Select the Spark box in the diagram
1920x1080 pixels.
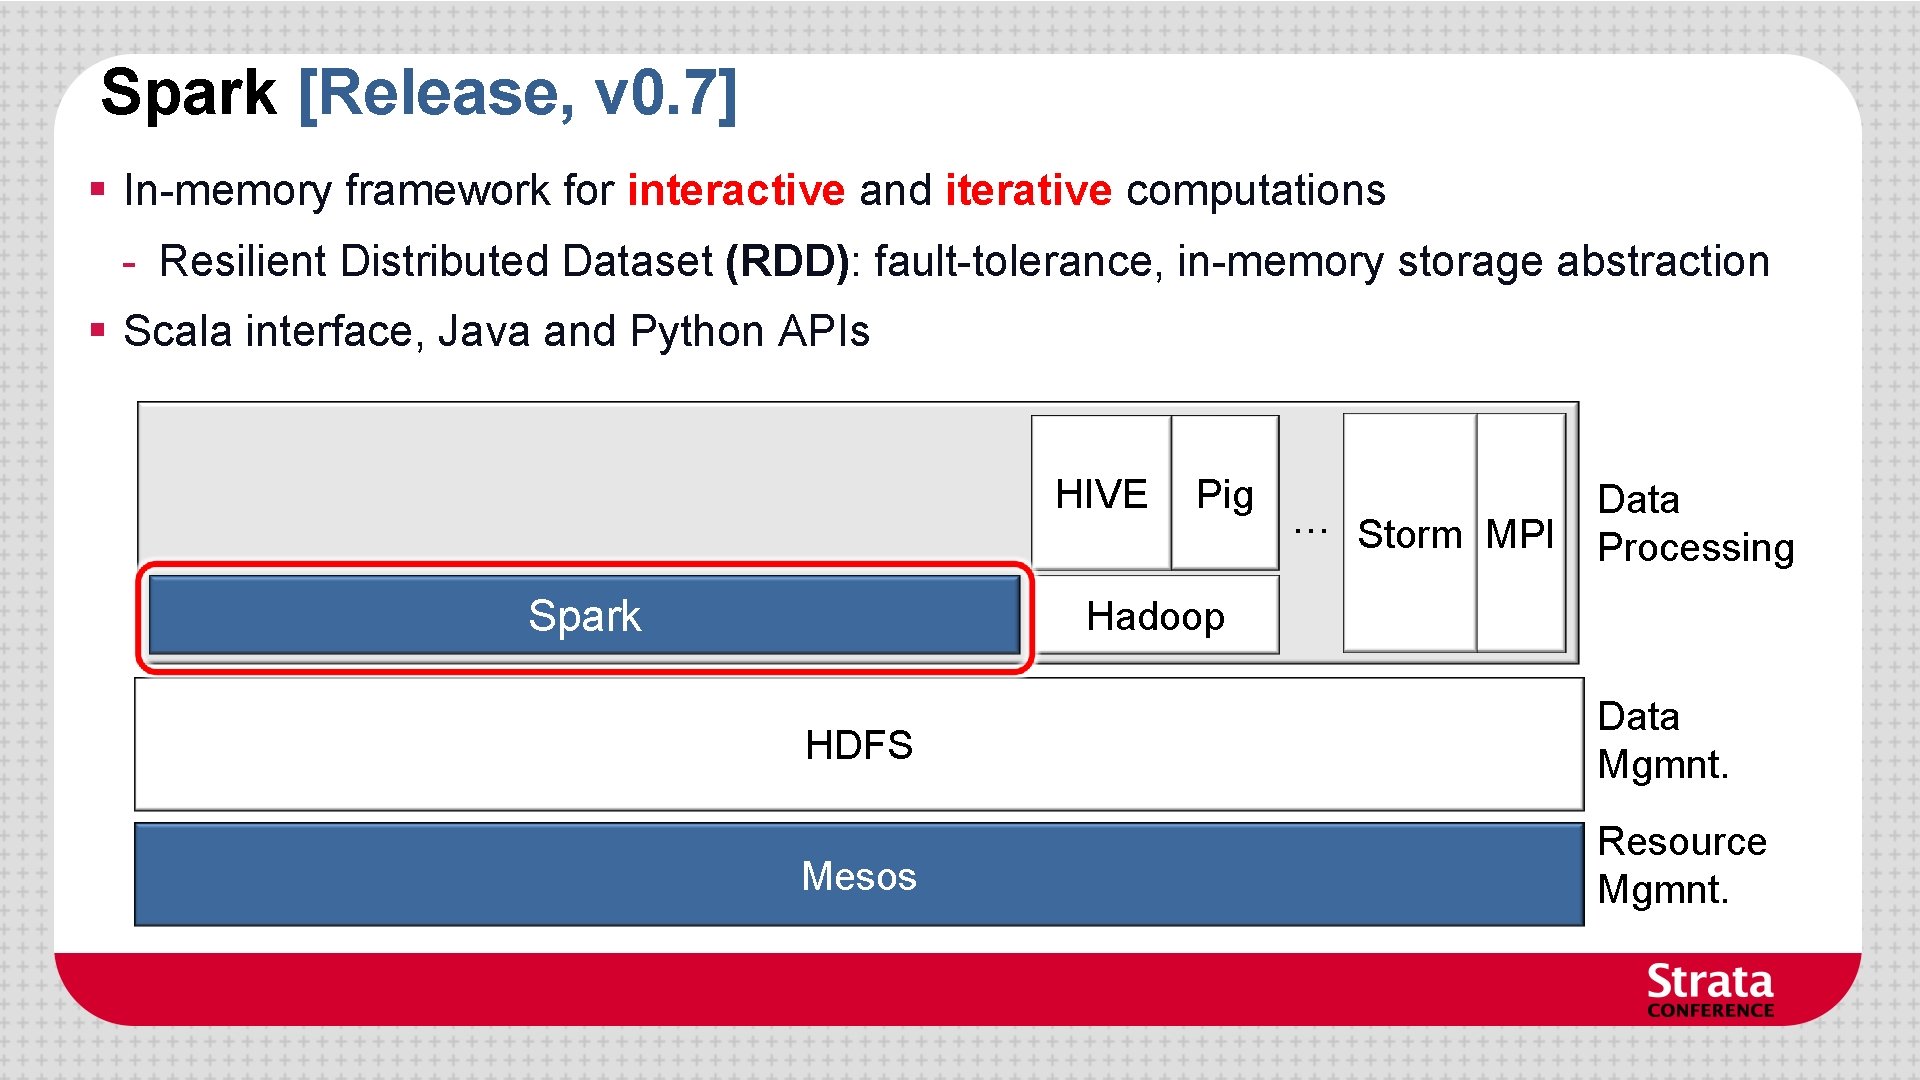pyautogui.click(x=584, y=617)
